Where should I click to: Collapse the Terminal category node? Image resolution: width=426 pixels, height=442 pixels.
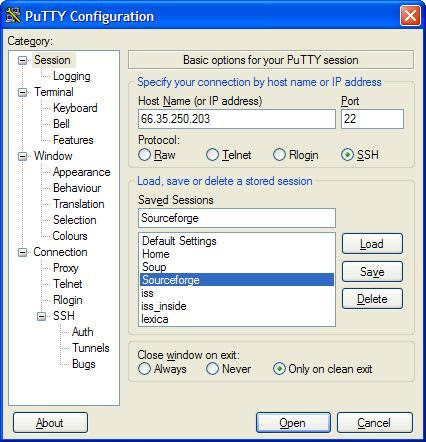(x=22, y=92)
